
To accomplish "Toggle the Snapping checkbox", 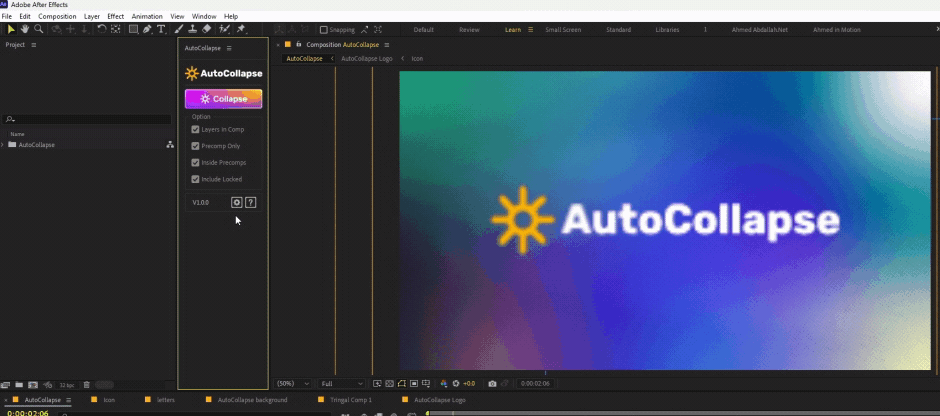I will pyautogui.click(x=324, y=29).
